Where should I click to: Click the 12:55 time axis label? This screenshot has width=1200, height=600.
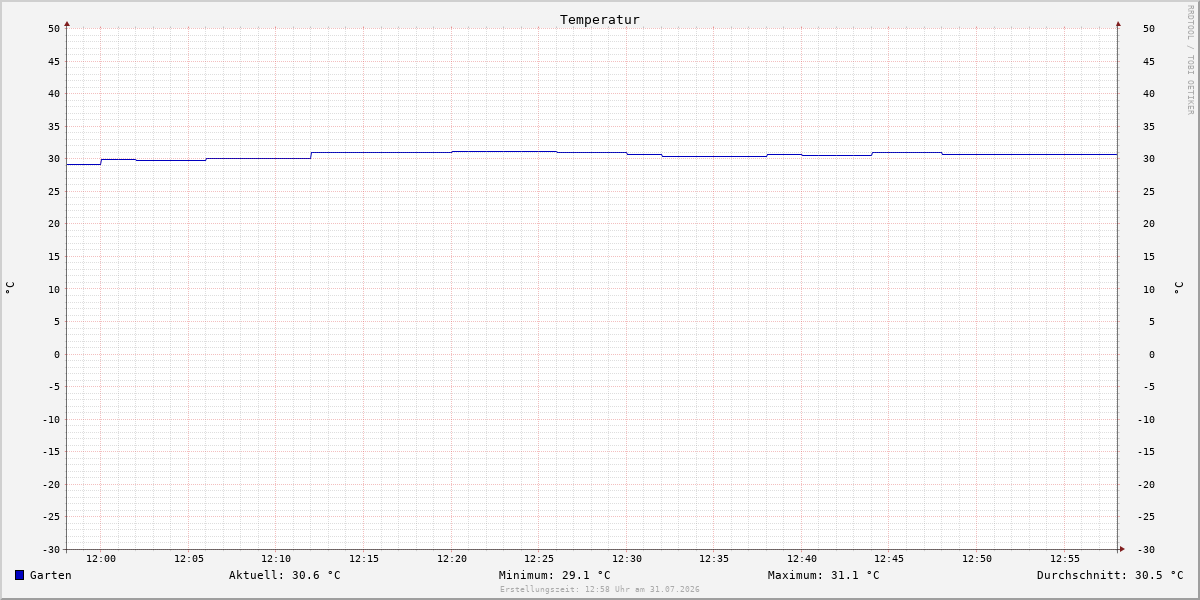(1065, 559)
